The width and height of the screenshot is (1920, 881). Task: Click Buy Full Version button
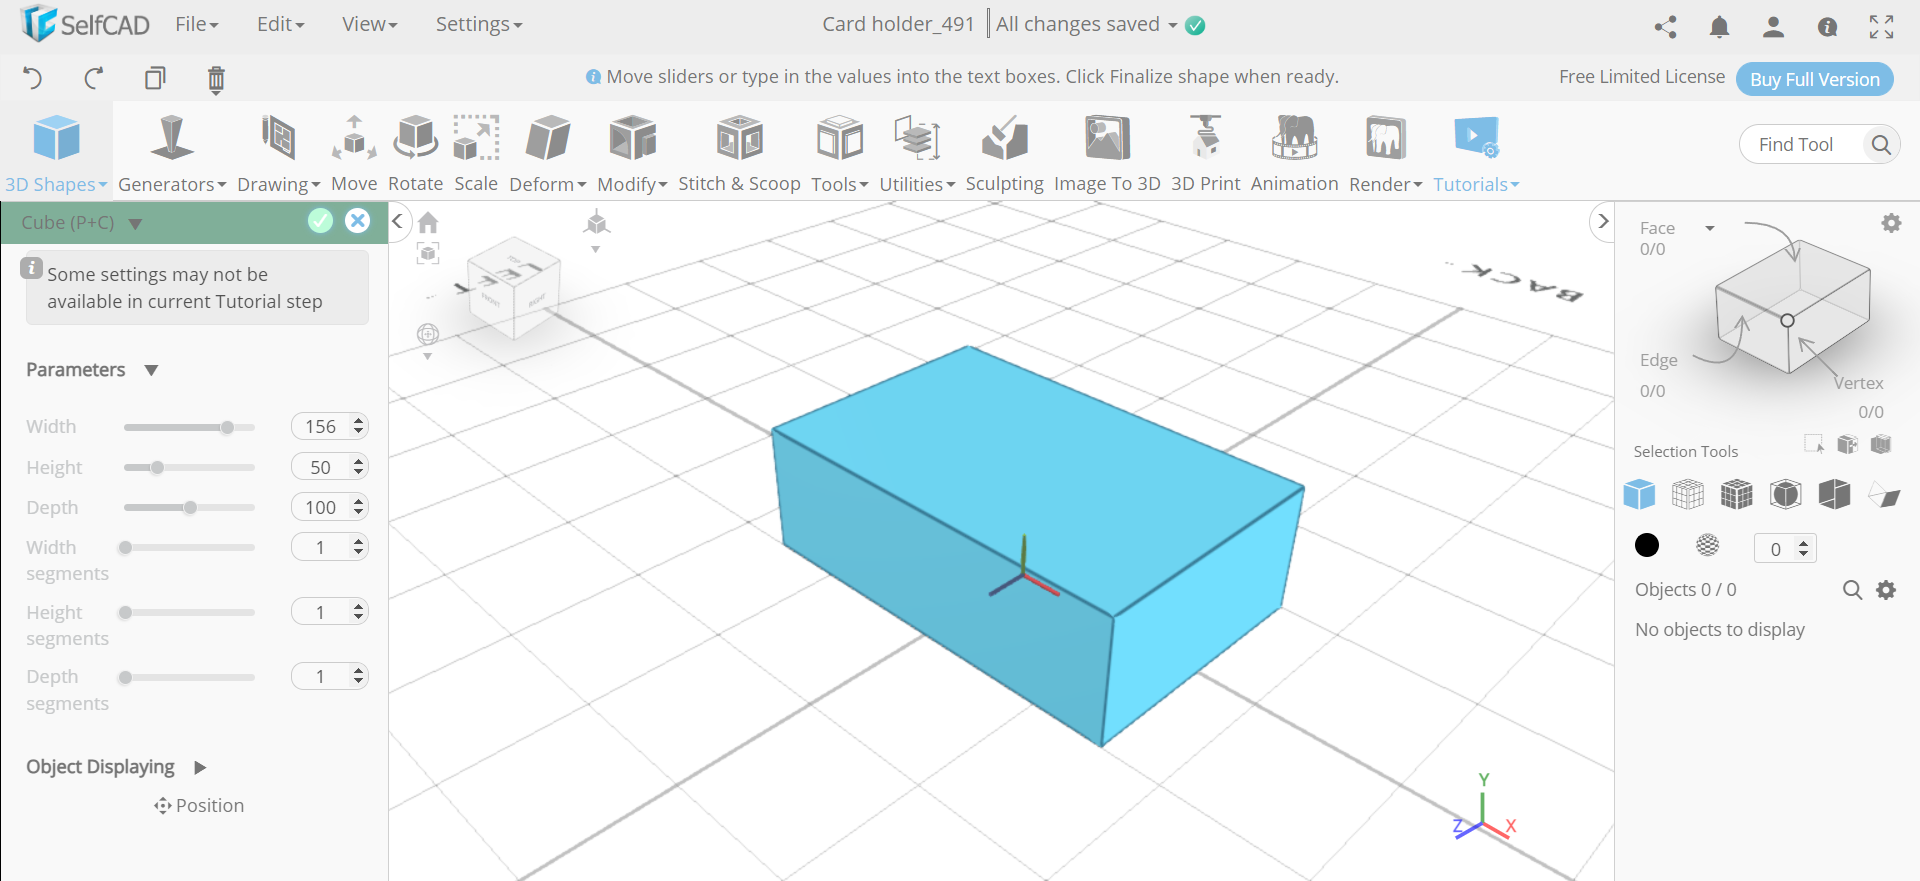click(x=1815, y=79)
